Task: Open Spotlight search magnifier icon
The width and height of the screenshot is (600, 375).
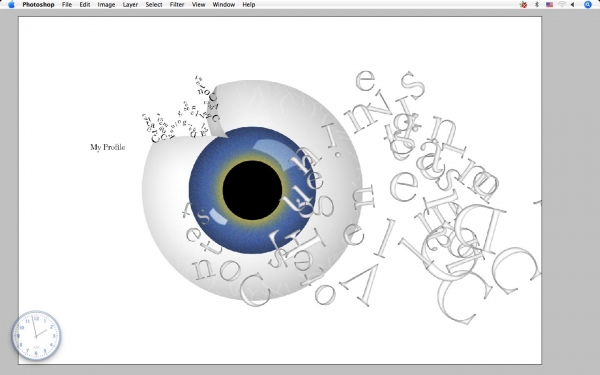Action: (588, 5)
